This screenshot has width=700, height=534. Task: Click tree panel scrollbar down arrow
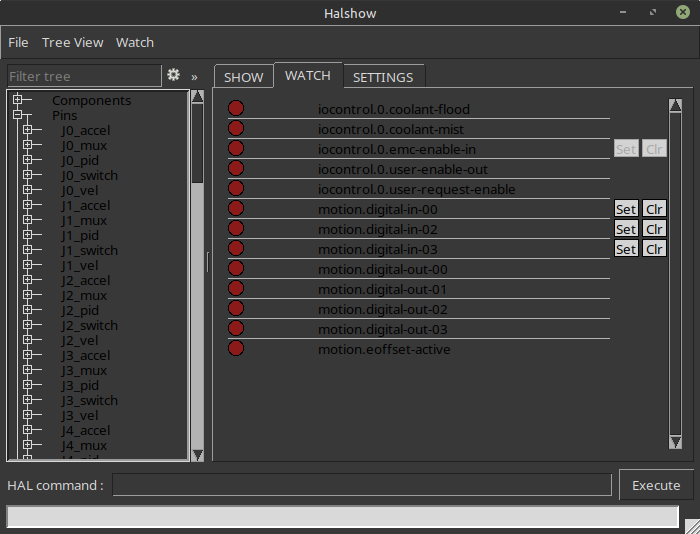197,454
